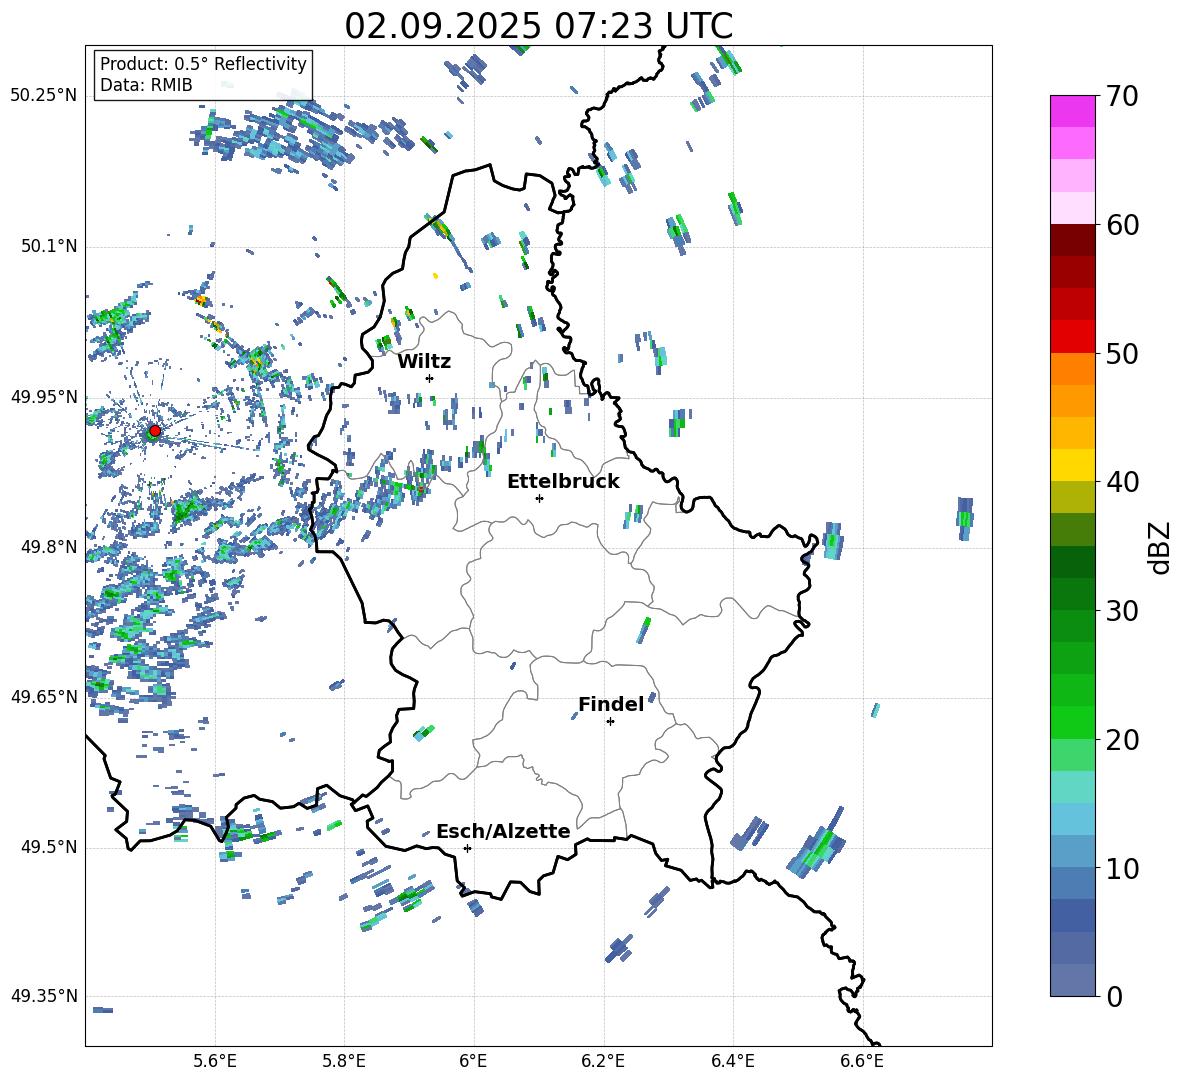Click the 10 tick on the colorbar
1184x1081 pixels.
point(1122,869)
